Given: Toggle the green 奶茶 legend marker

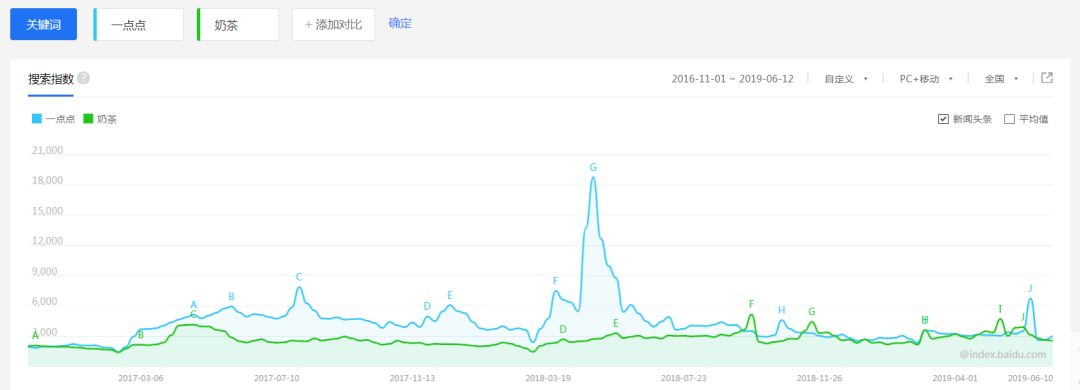Looking at the screenshot, I should pyautogui.click(x=87, y=119).
